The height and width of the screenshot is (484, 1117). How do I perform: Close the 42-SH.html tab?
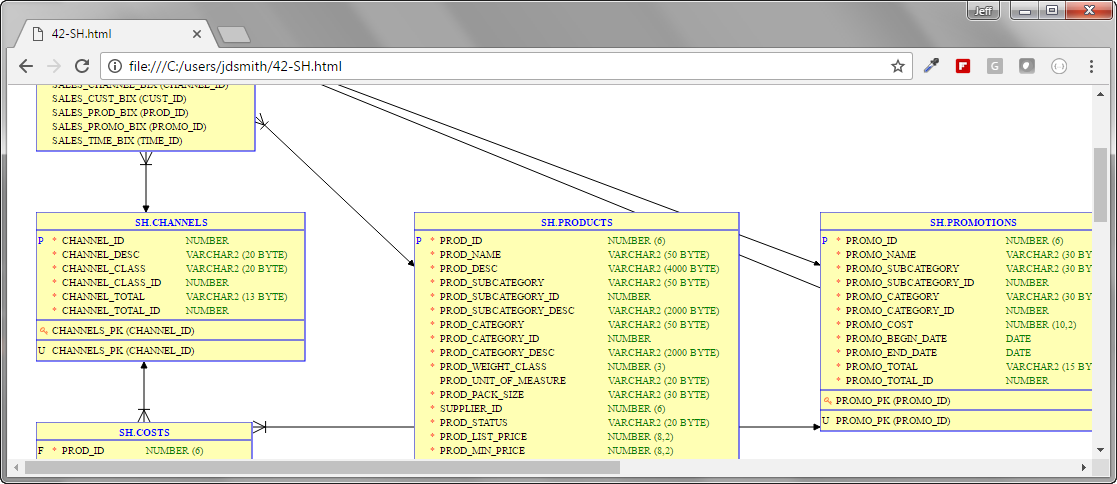click(x=197, y=34)
